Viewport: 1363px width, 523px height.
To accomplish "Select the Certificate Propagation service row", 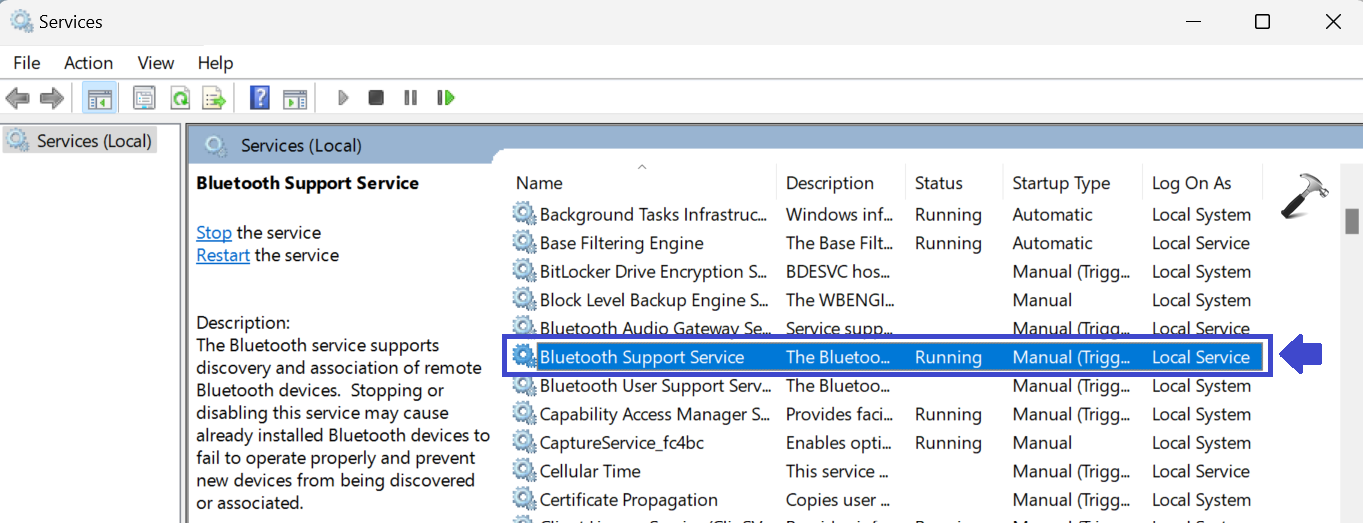I will pyautogui.click(x=628, y=500).
